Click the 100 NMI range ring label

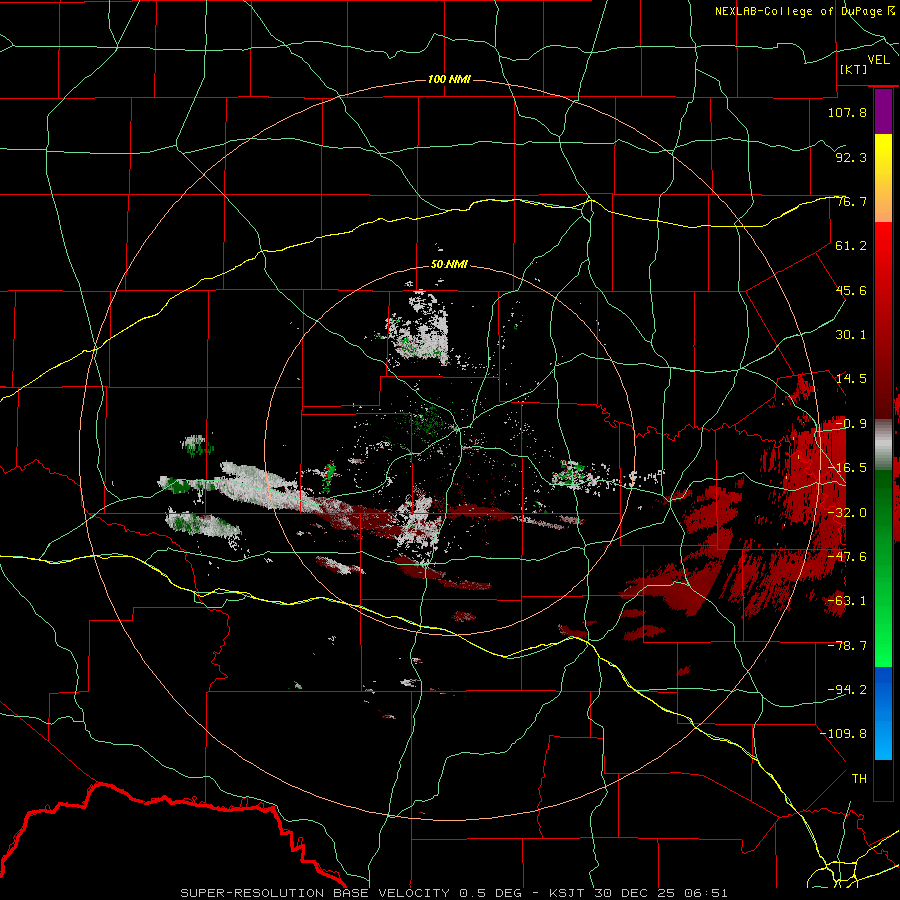click(x=449, y=79)
